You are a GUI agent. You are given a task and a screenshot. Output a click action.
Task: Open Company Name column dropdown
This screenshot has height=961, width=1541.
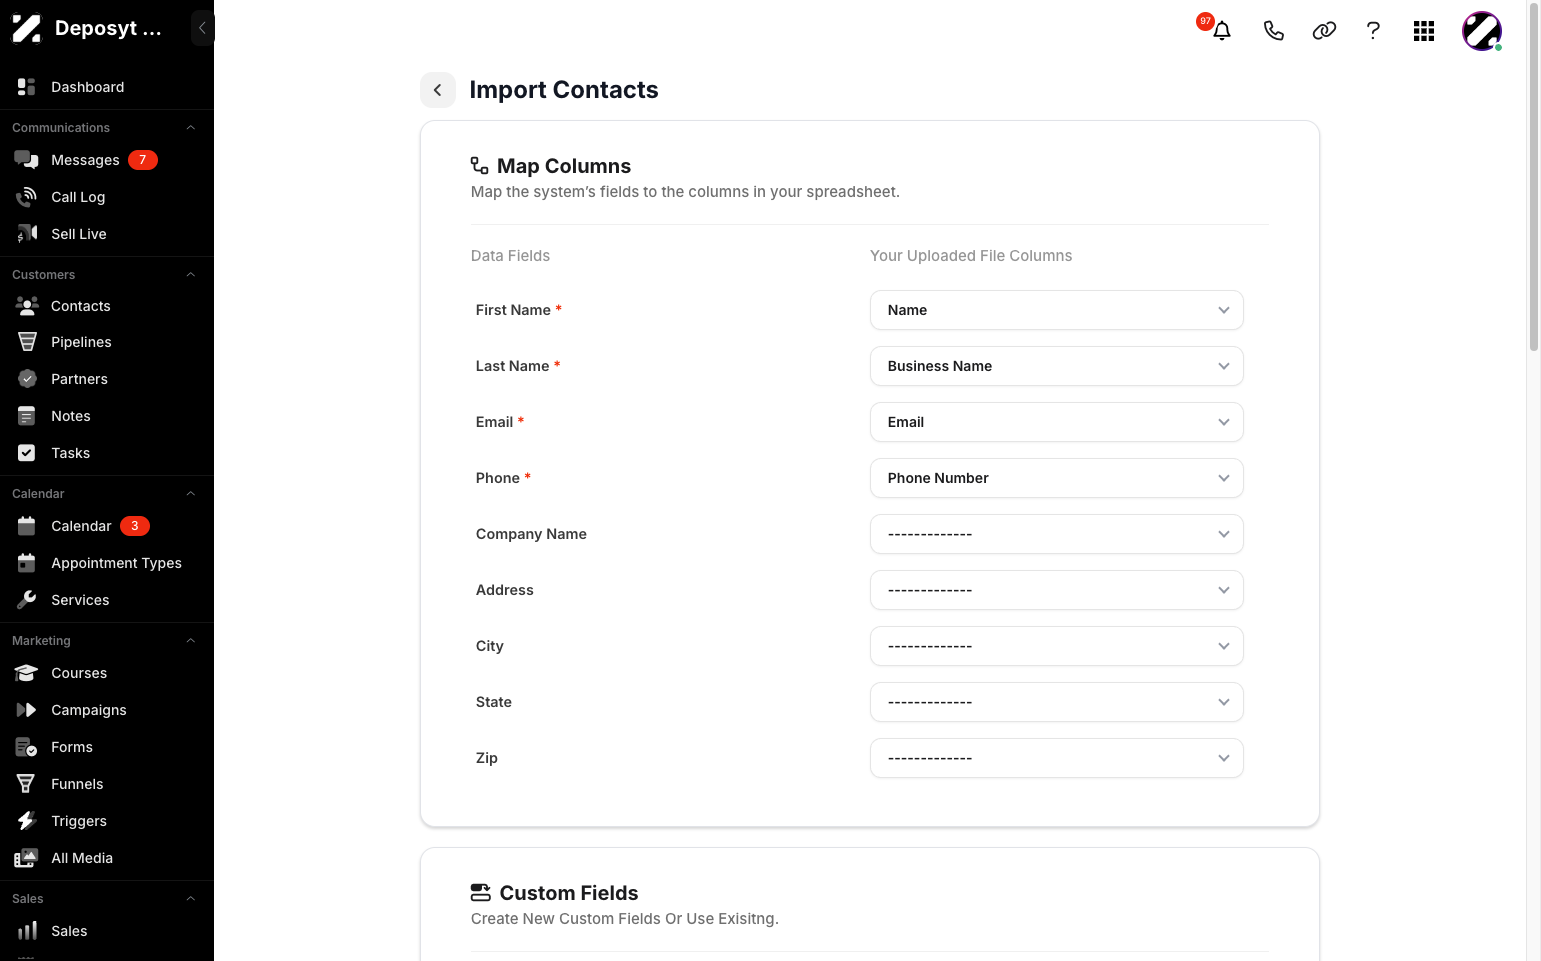[1057, 534]
